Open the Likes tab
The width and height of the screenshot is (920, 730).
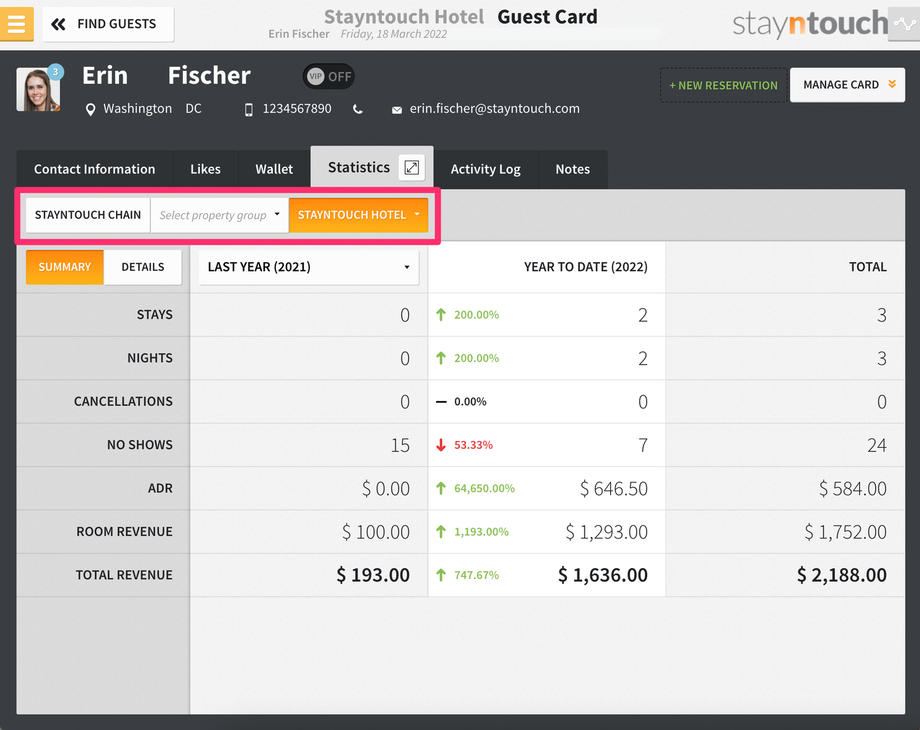tap(205, 170)
